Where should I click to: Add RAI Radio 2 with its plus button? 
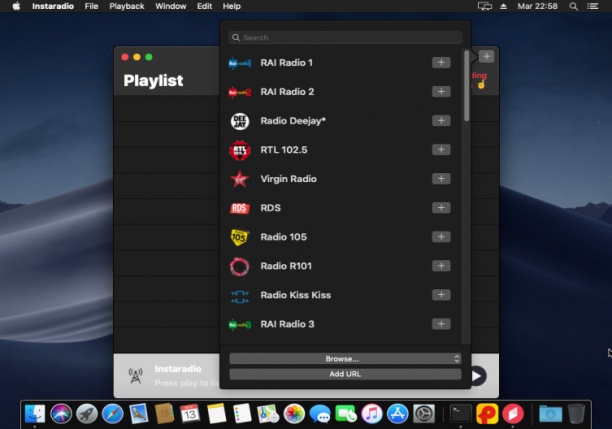441,91
